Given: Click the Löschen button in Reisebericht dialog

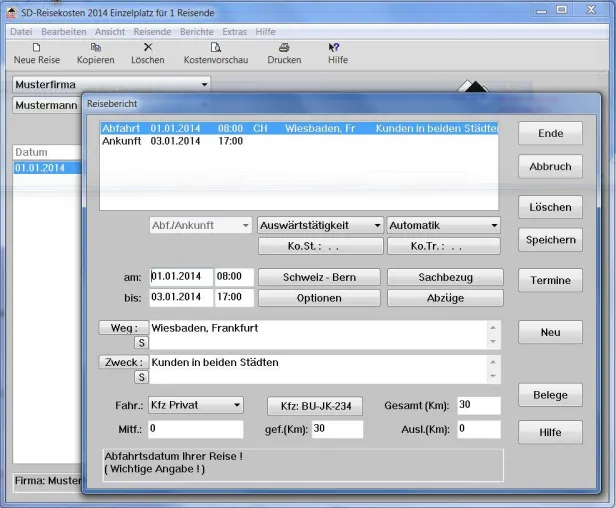Looking at the screenshot, I should click(550, 207).
